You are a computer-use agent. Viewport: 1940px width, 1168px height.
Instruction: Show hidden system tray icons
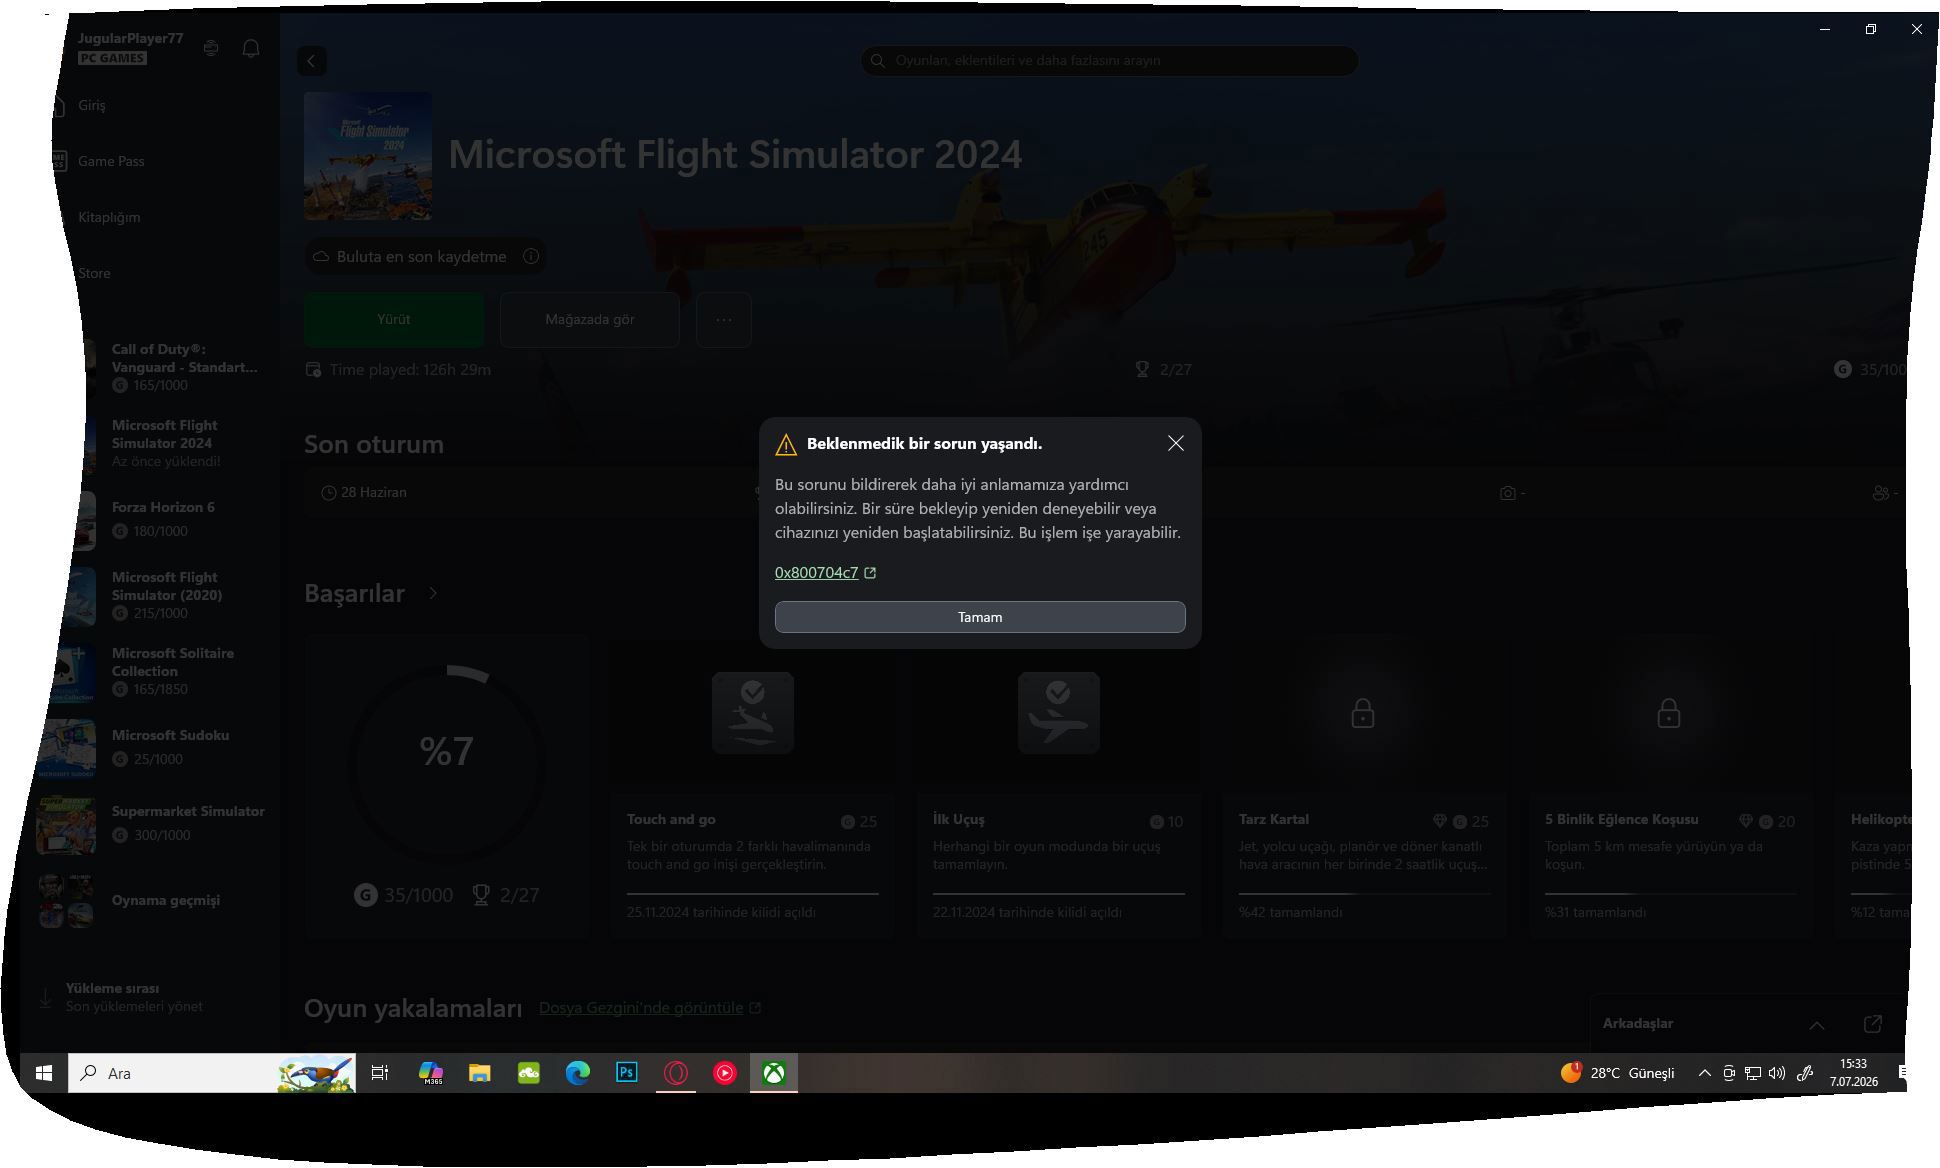(x=1704, y=1073)
